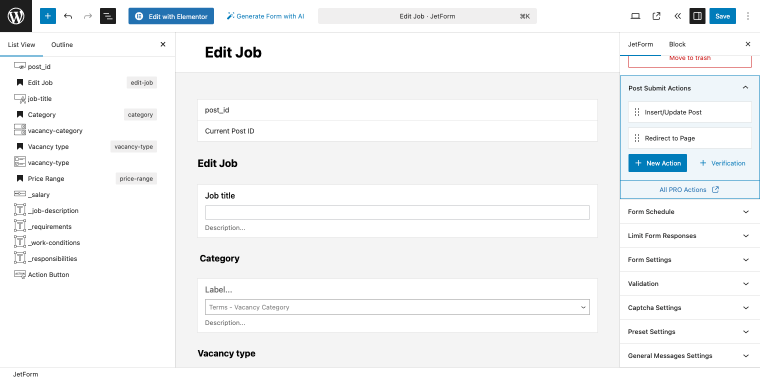Expand the Limit Form Responses panel
The height and width of the screenshot is (380, 760).
(690, 236)
